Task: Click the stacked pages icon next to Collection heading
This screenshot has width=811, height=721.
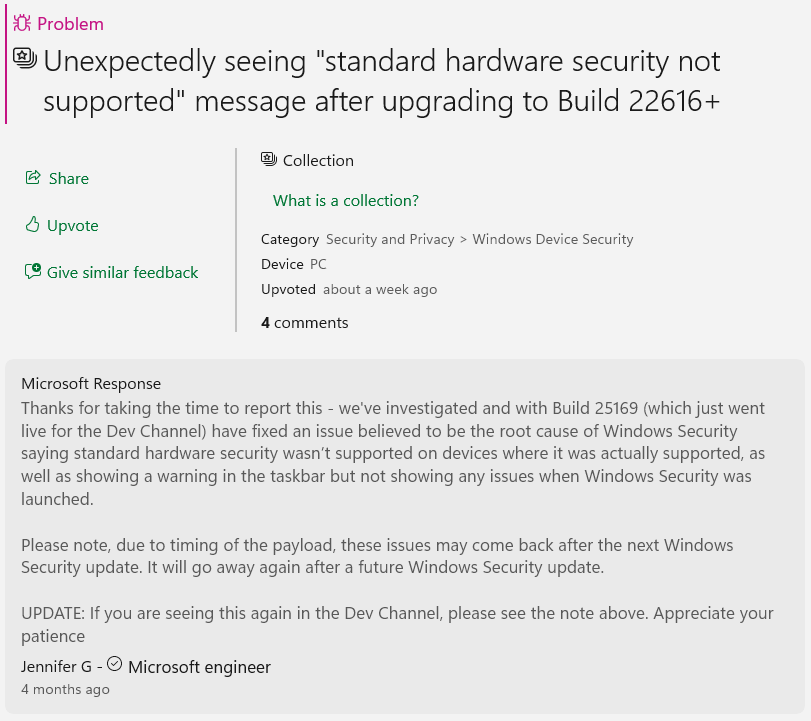Action: tap(268, 159)
